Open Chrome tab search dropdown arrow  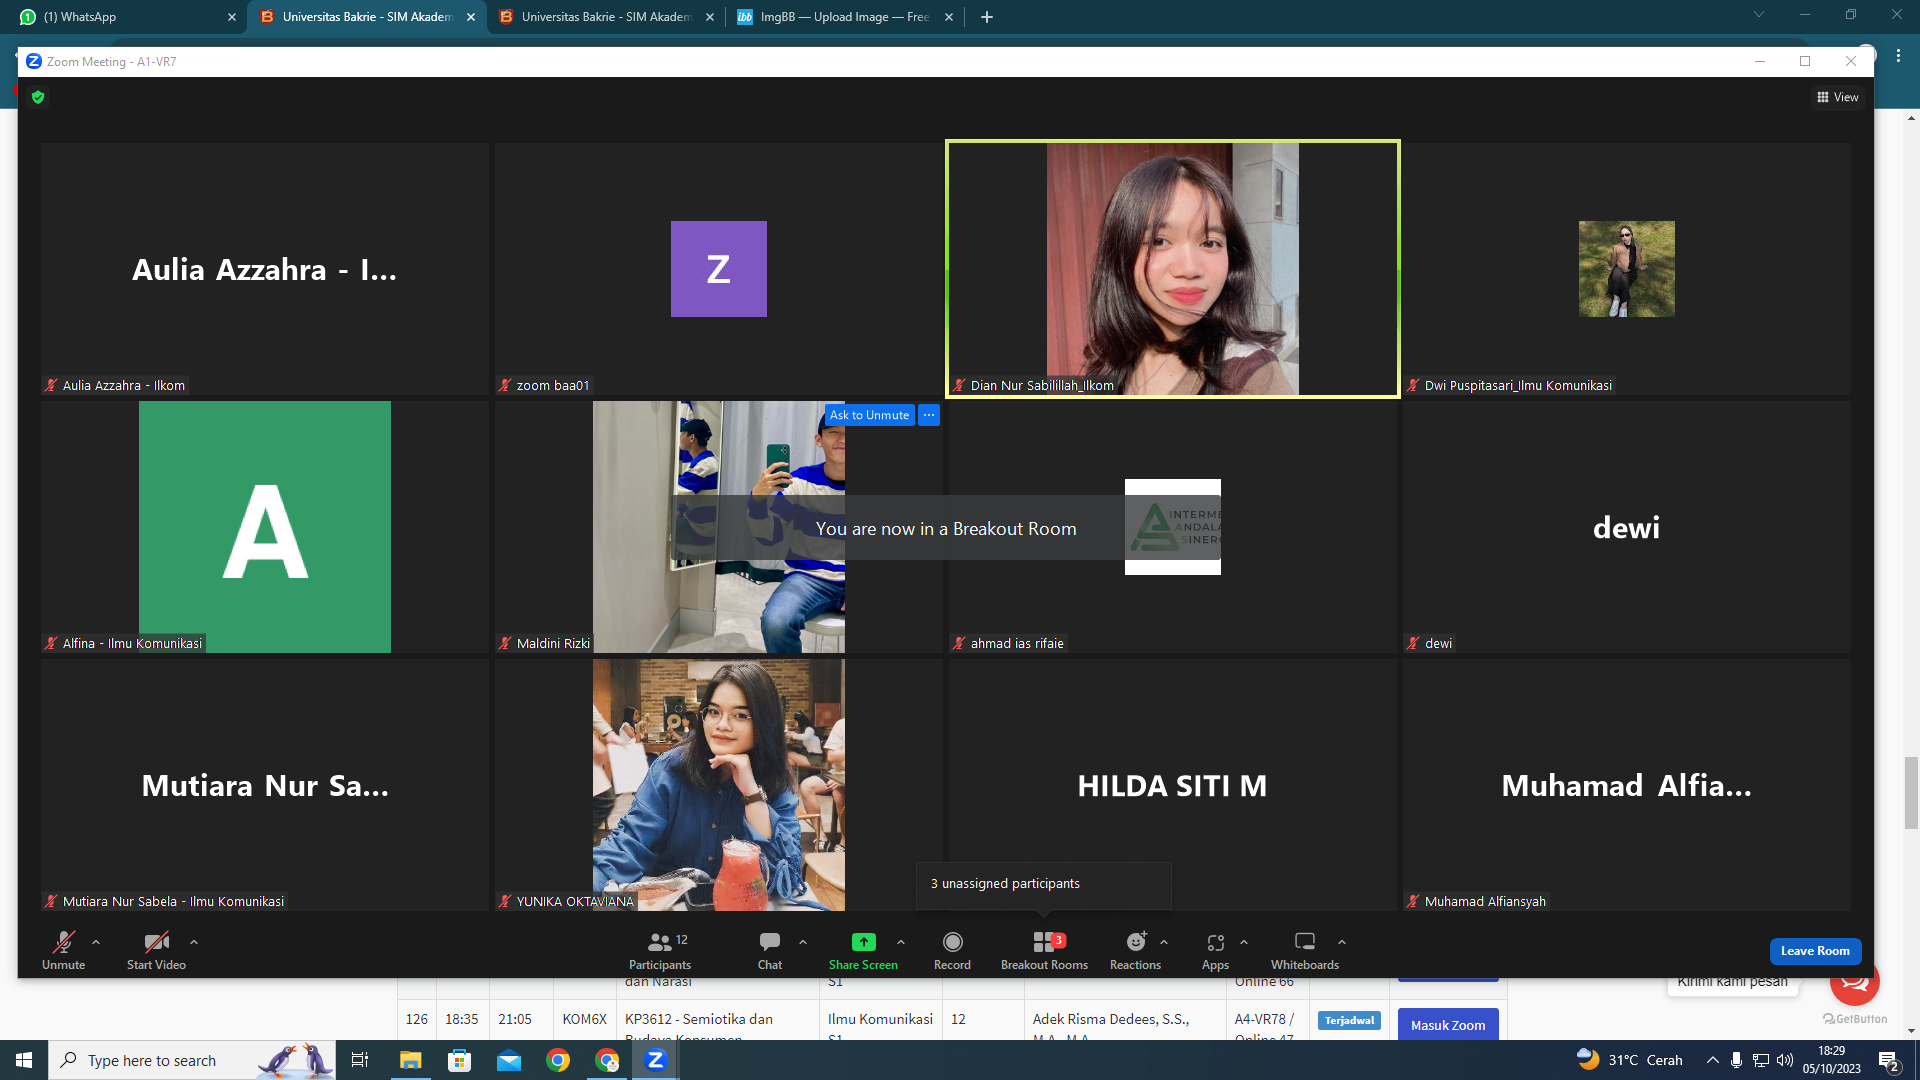click(1759, 15)
